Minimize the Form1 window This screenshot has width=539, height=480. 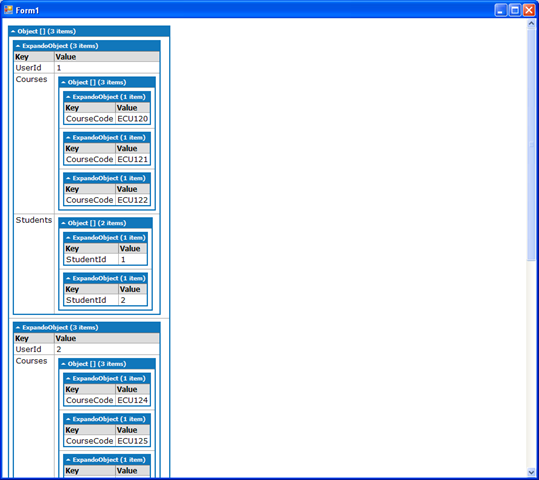500,10
